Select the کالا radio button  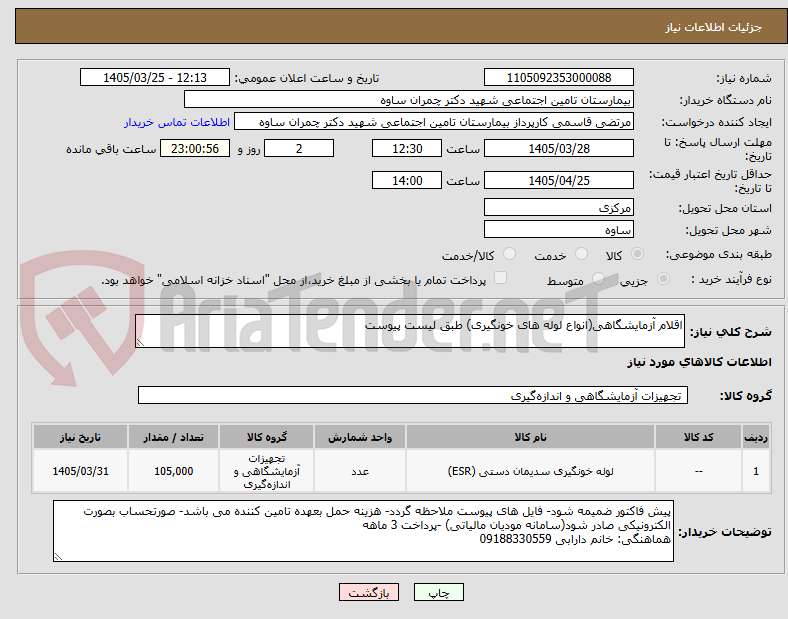(637, 254)
